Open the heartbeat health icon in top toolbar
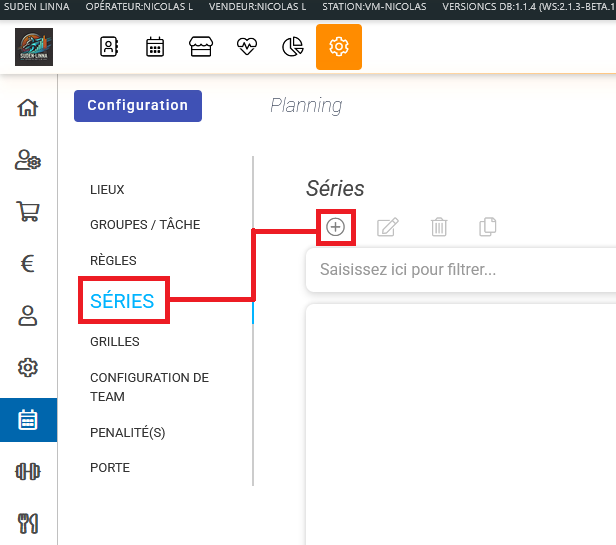616x545 pixels. 246,47
